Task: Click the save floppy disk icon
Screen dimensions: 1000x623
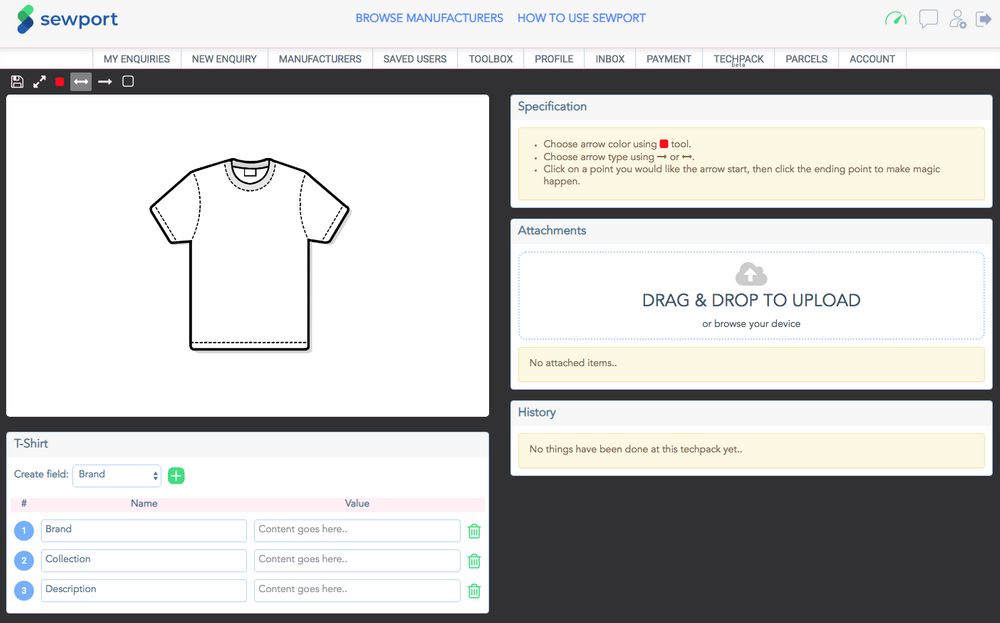Action: pyautogui.click(x=17, y=81)
